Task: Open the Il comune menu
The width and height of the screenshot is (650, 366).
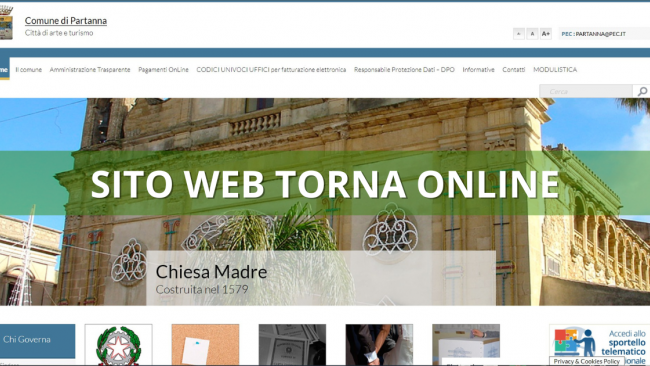Action: pyautogui.click(x=29, y=70)
